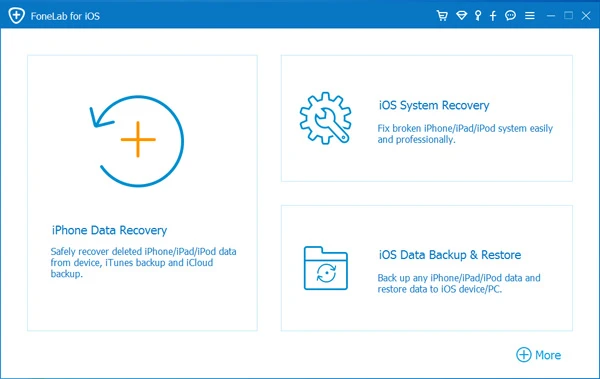
Task: Click the More link text
Action: (548, 355)
